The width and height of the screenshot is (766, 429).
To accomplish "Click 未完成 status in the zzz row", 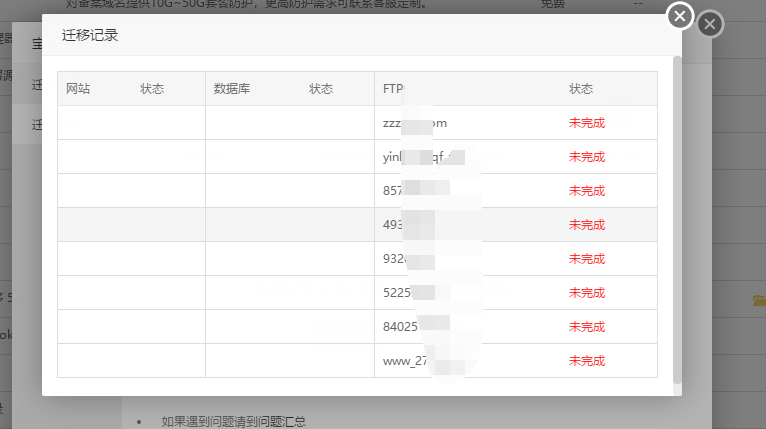I will tap(587, 123).
